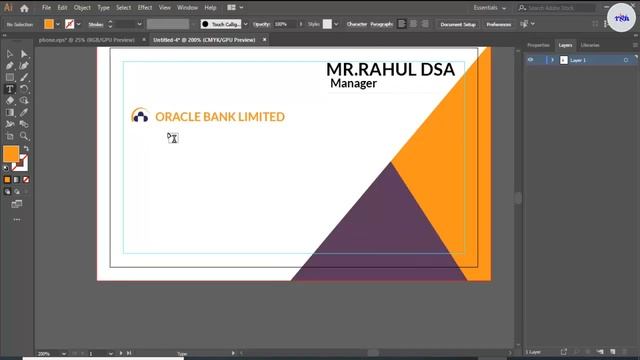Open the graphic Style dropdown arrow
Image resolution: width=640 pixels, height=360 pixels.
[336, 24]
